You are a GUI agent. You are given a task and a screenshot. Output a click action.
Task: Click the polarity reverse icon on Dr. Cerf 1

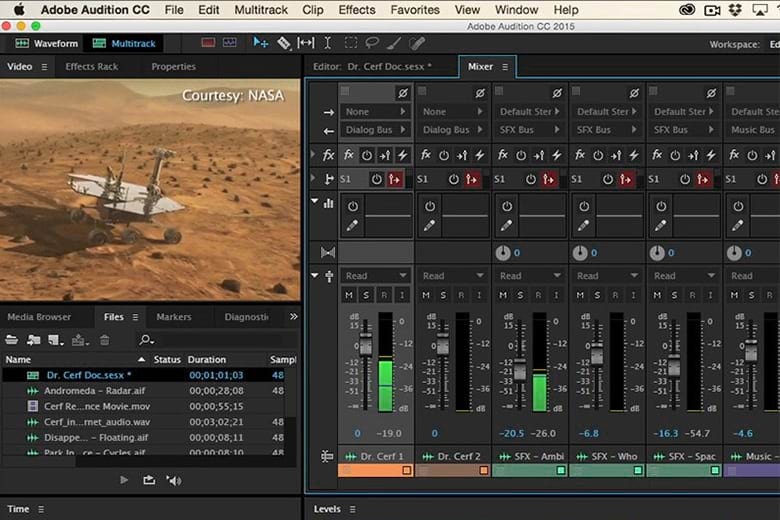(x=402, y=93)
